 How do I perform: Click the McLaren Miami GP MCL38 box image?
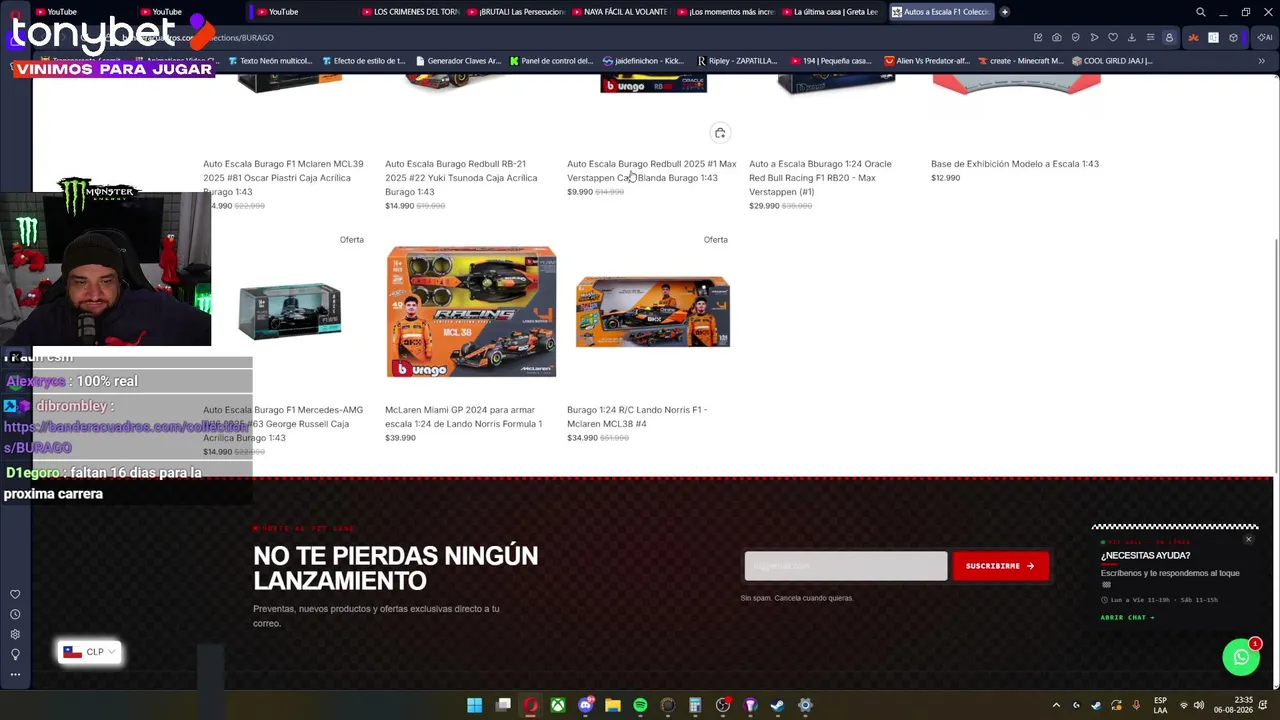[x=471, y=311]
